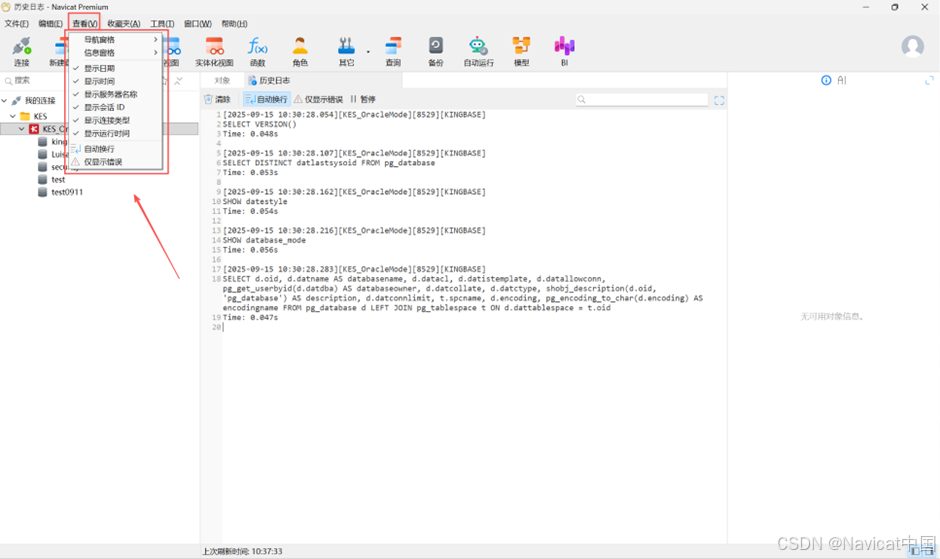Screen dimensions: 940x559
Task: Toggle full-screen icon next to log search
Action: point(719,100)
